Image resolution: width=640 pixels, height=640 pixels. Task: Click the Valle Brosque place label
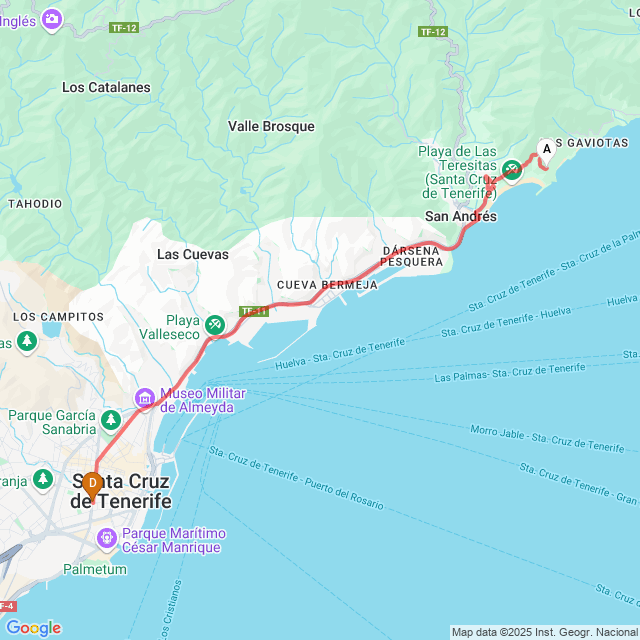(x=271, y=126)
